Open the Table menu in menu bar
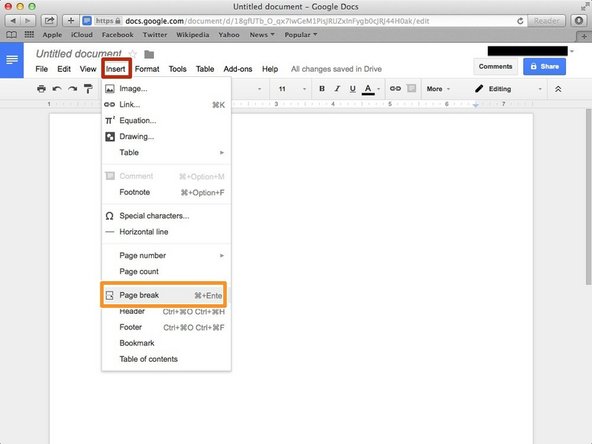The width and height of the screenshot is (592, 444). pyautogui.click(x=205, y=69)
